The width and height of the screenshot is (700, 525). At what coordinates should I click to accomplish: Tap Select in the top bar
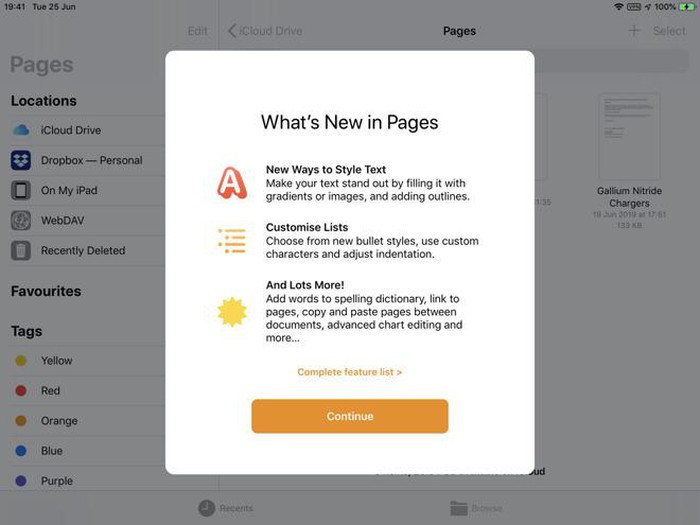pos(669,31)
